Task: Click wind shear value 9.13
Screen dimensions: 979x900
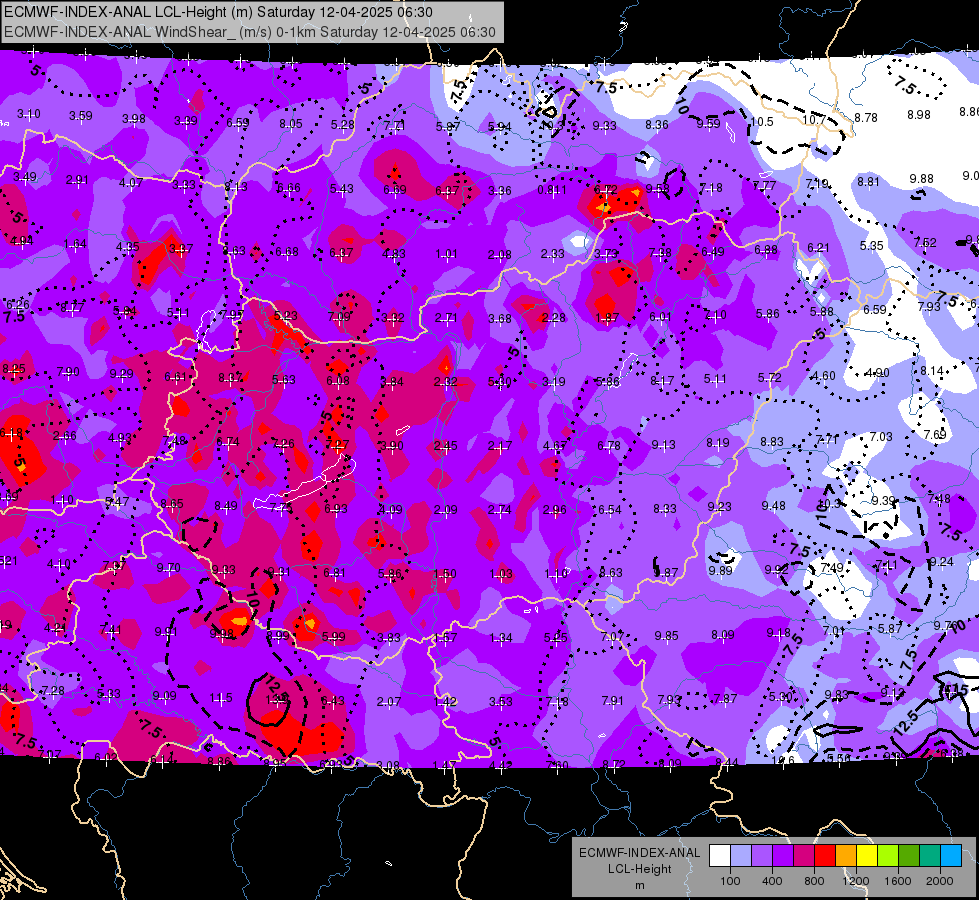Action: tap(663, 444)
